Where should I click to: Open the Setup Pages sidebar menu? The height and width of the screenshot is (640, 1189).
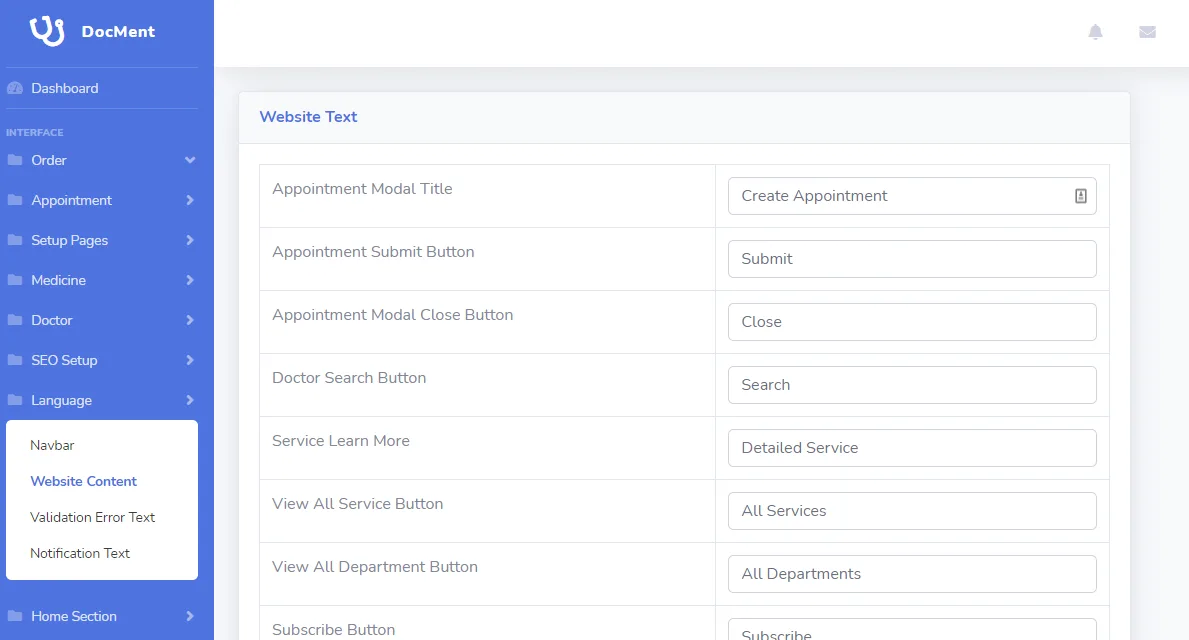102,240
